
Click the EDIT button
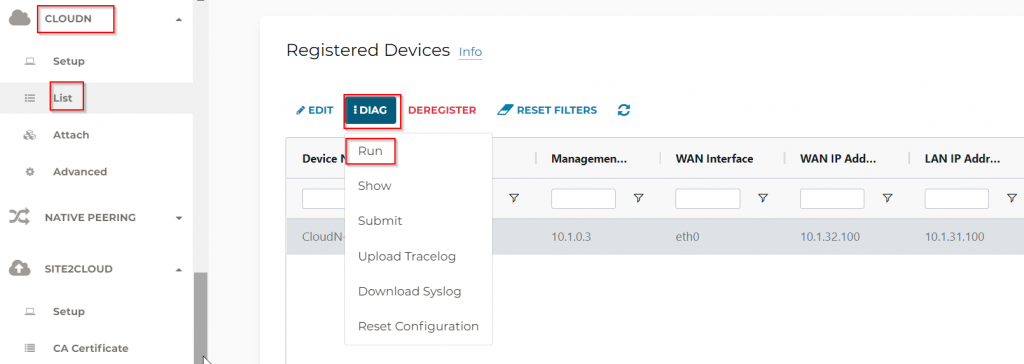tap(315, 110)
